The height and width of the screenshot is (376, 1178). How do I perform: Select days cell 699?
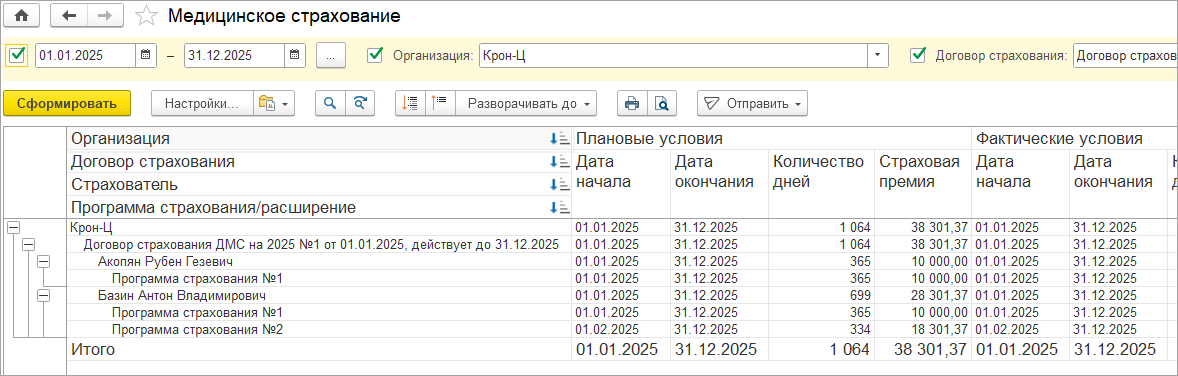[821, 296]
